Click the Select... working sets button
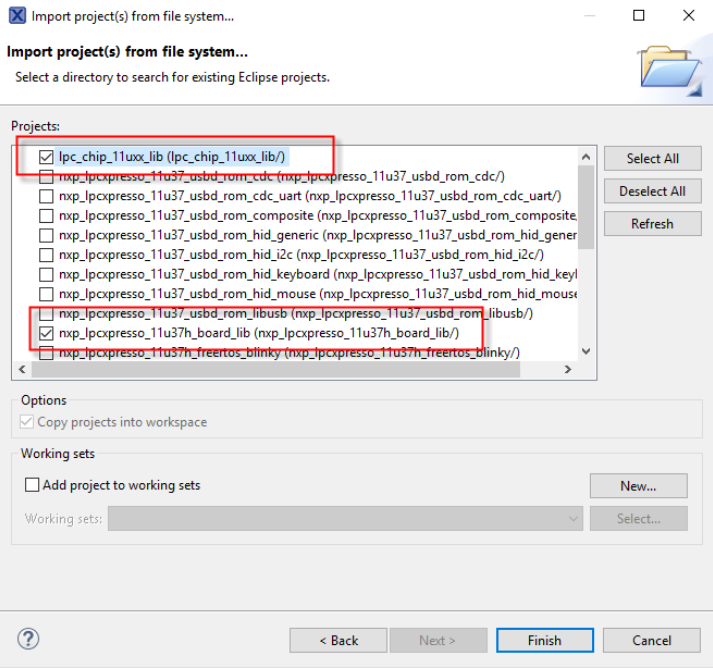Viewport: 713px width, 668px height. coord(638,518)
